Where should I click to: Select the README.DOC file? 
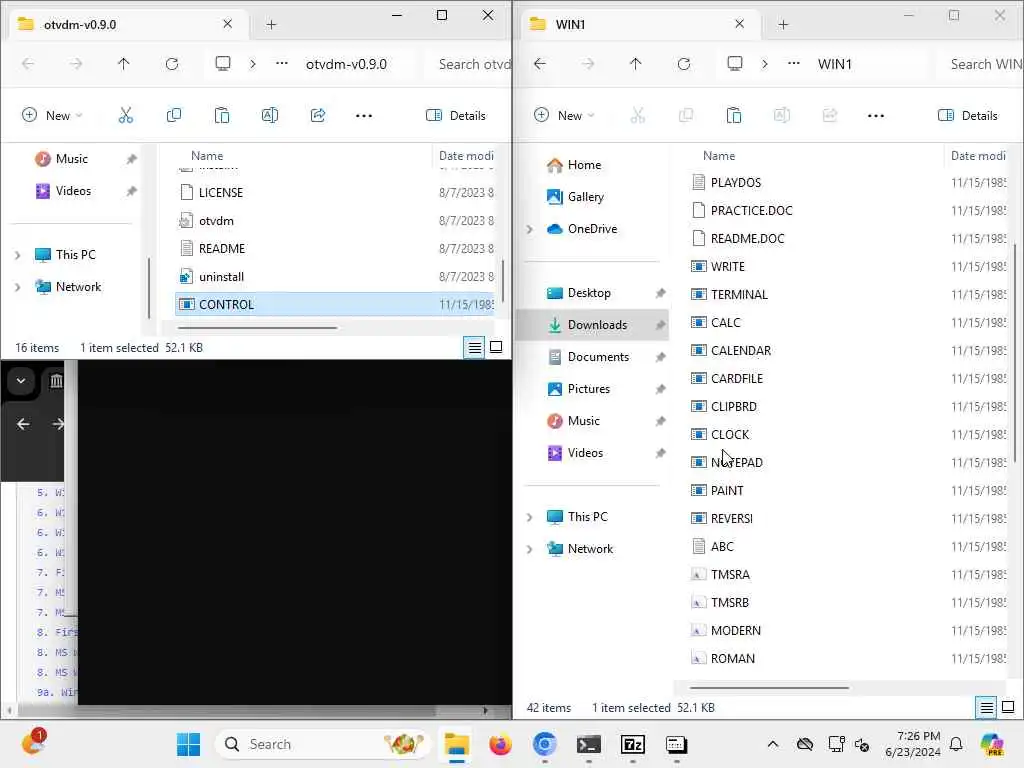[747, 238]
